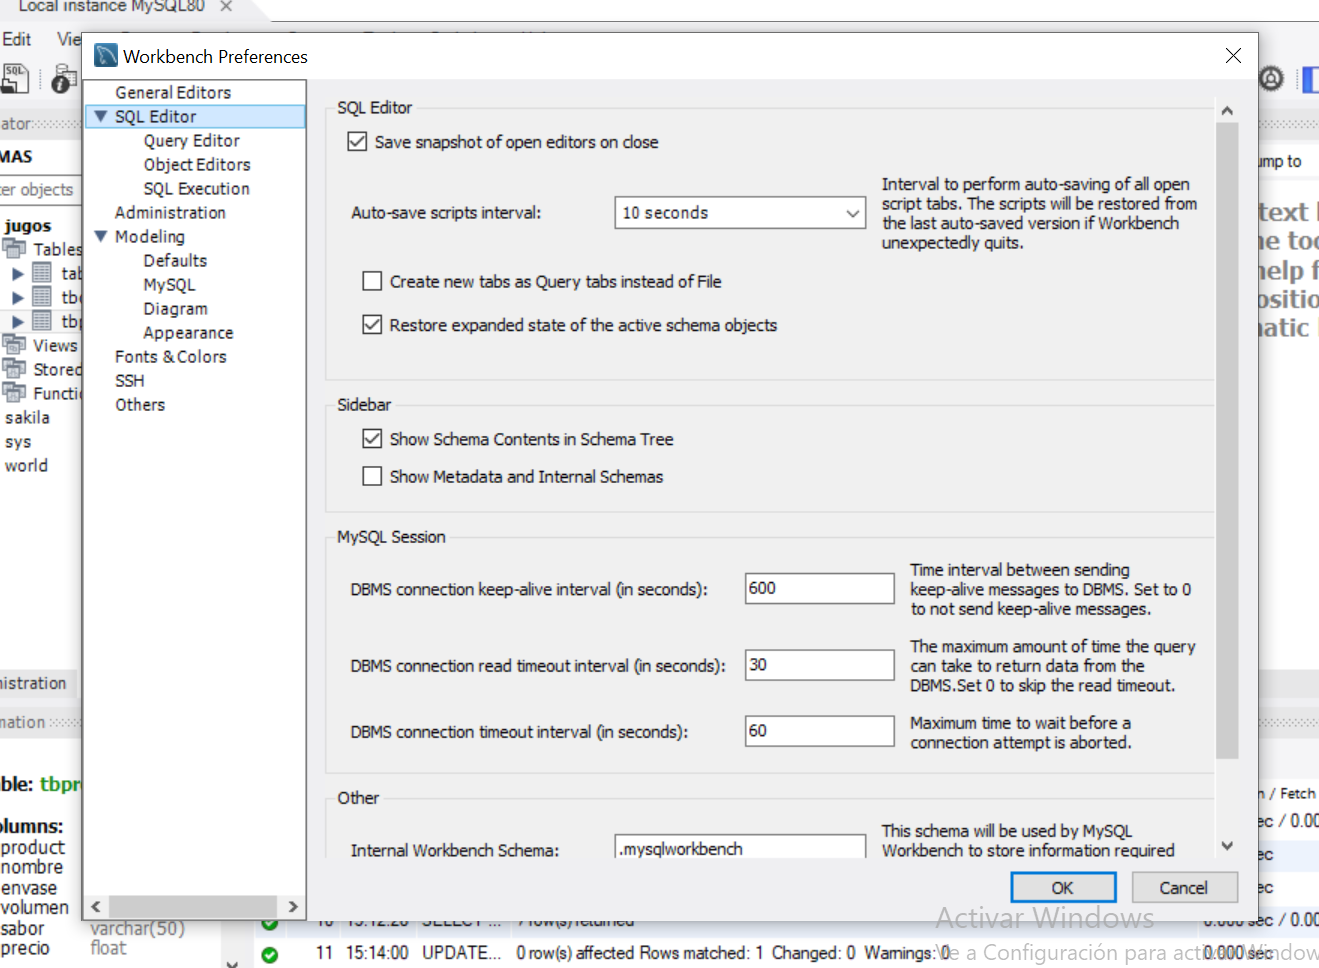Select the world schema in navigator
Image resolution: width=1319 pixels, height=968 pixels.
tap(26, 465)
